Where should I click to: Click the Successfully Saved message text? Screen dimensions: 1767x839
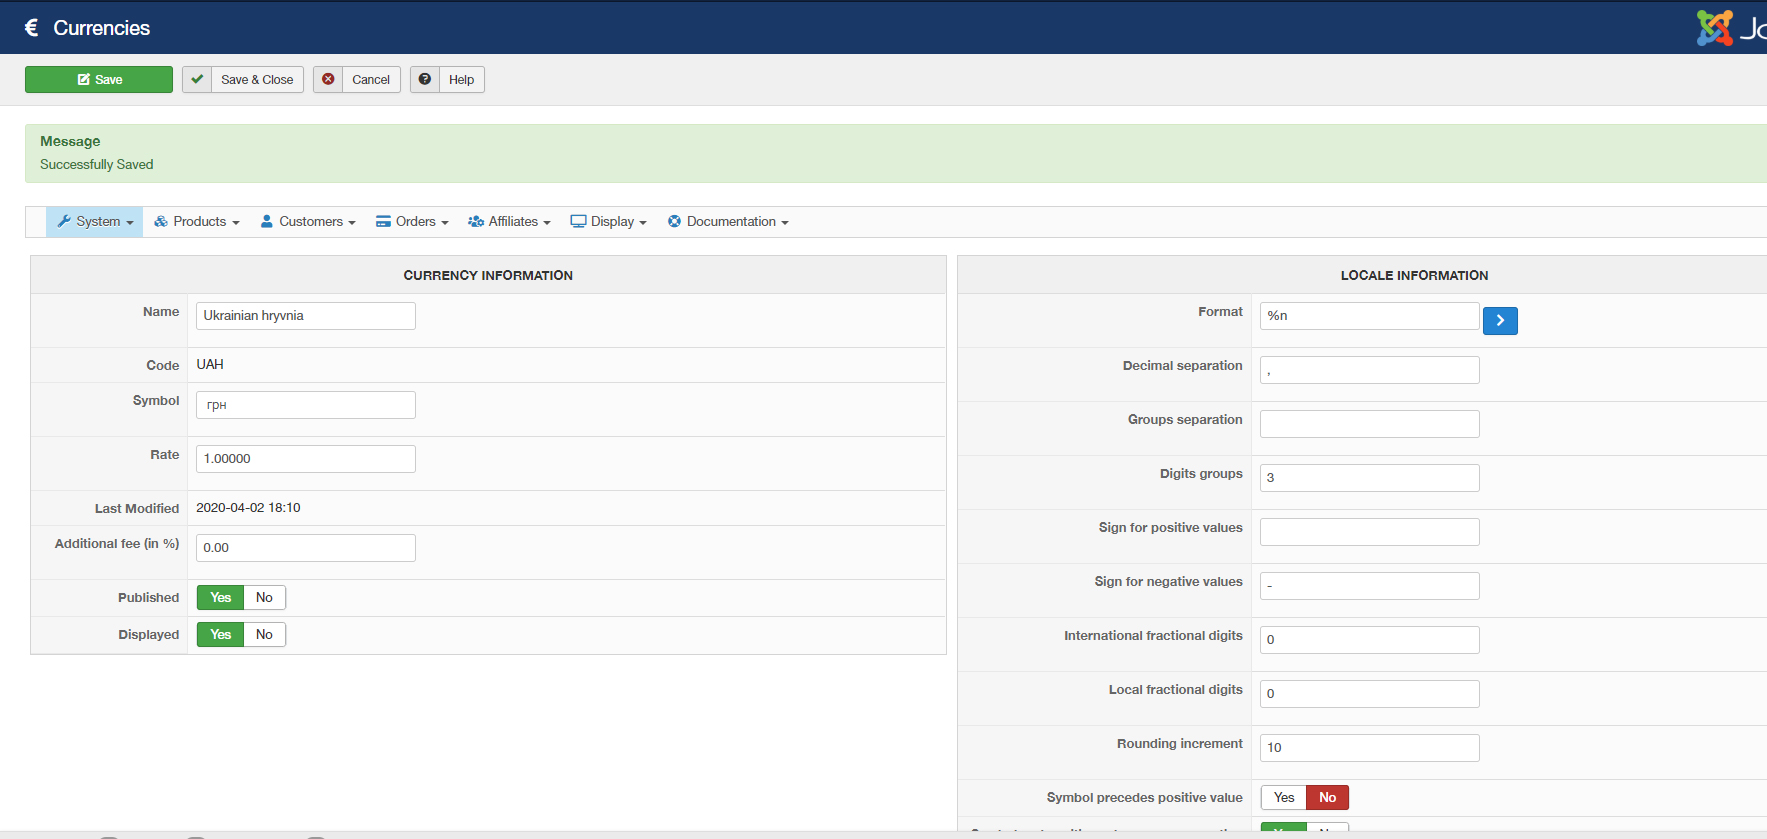[x=97, y=165]
